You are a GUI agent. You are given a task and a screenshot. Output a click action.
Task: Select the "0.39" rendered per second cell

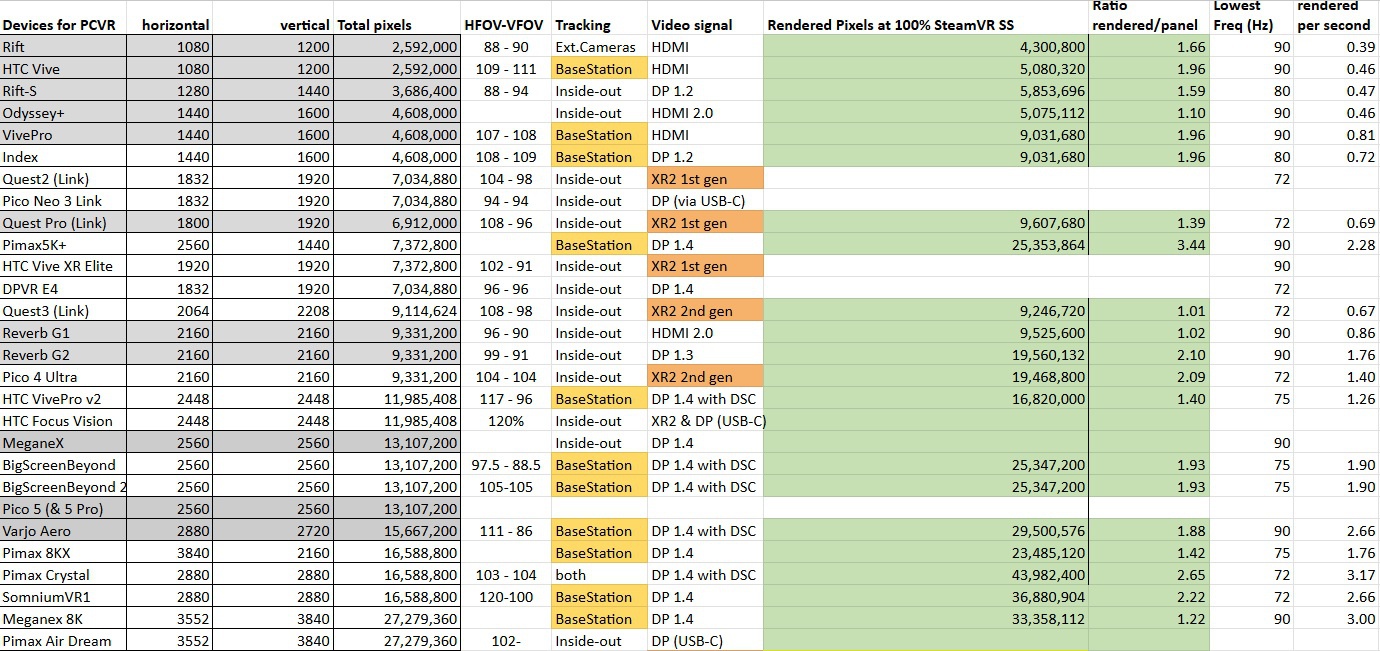coord(1337,47)
